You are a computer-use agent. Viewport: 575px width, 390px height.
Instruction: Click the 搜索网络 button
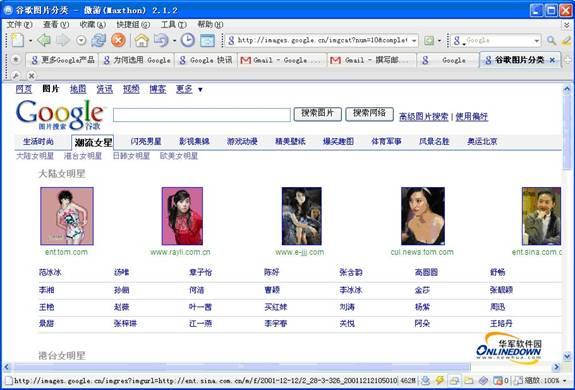point(369,114)
